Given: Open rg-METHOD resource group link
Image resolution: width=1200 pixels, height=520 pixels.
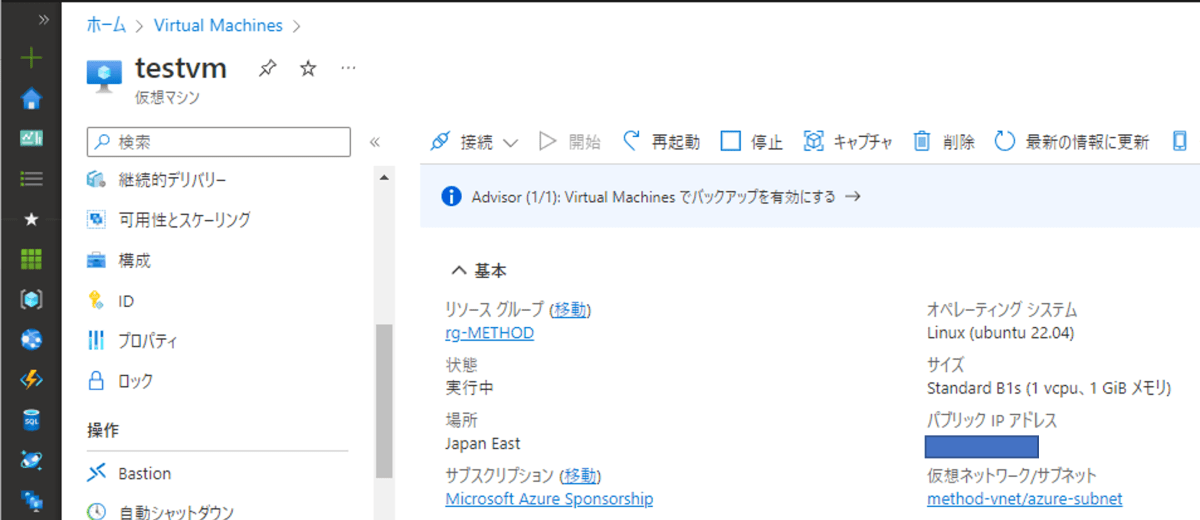Looking at the screenshot, I should tap(489, 333).
